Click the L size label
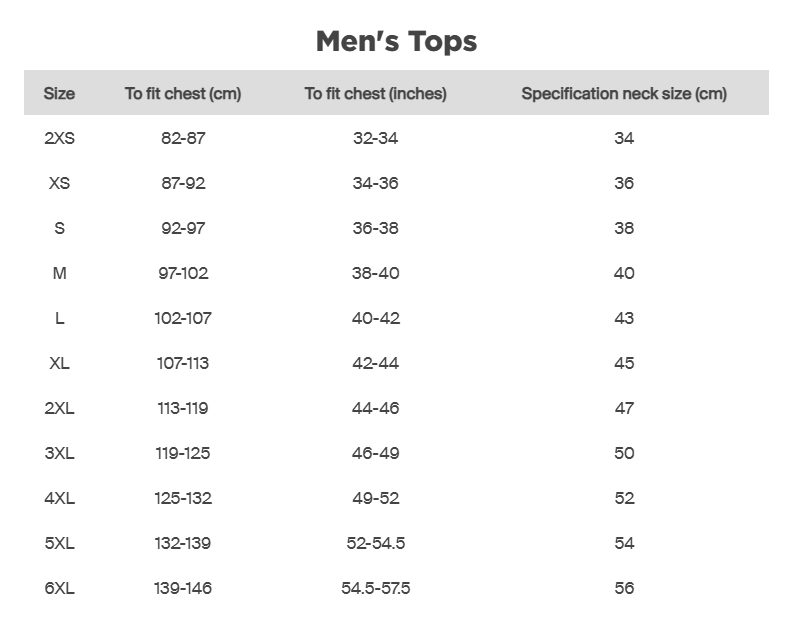Screen dimensions: 794x640 click(x=59, y=318)
